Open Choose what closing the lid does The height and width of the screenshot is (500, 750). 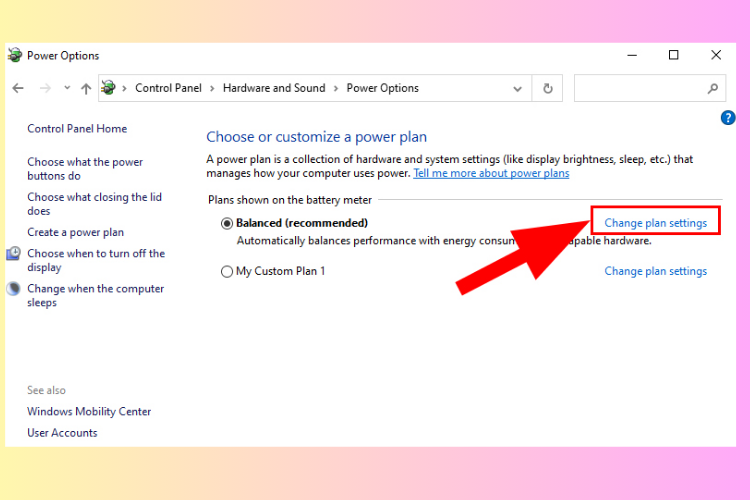click(95, 204)
